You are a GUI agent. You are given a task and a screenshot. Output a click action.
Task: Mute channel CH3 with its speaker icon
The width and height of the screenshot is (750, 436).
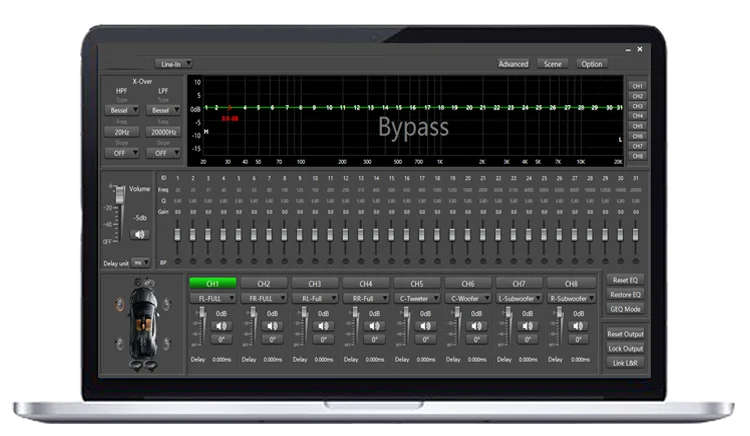323,325
